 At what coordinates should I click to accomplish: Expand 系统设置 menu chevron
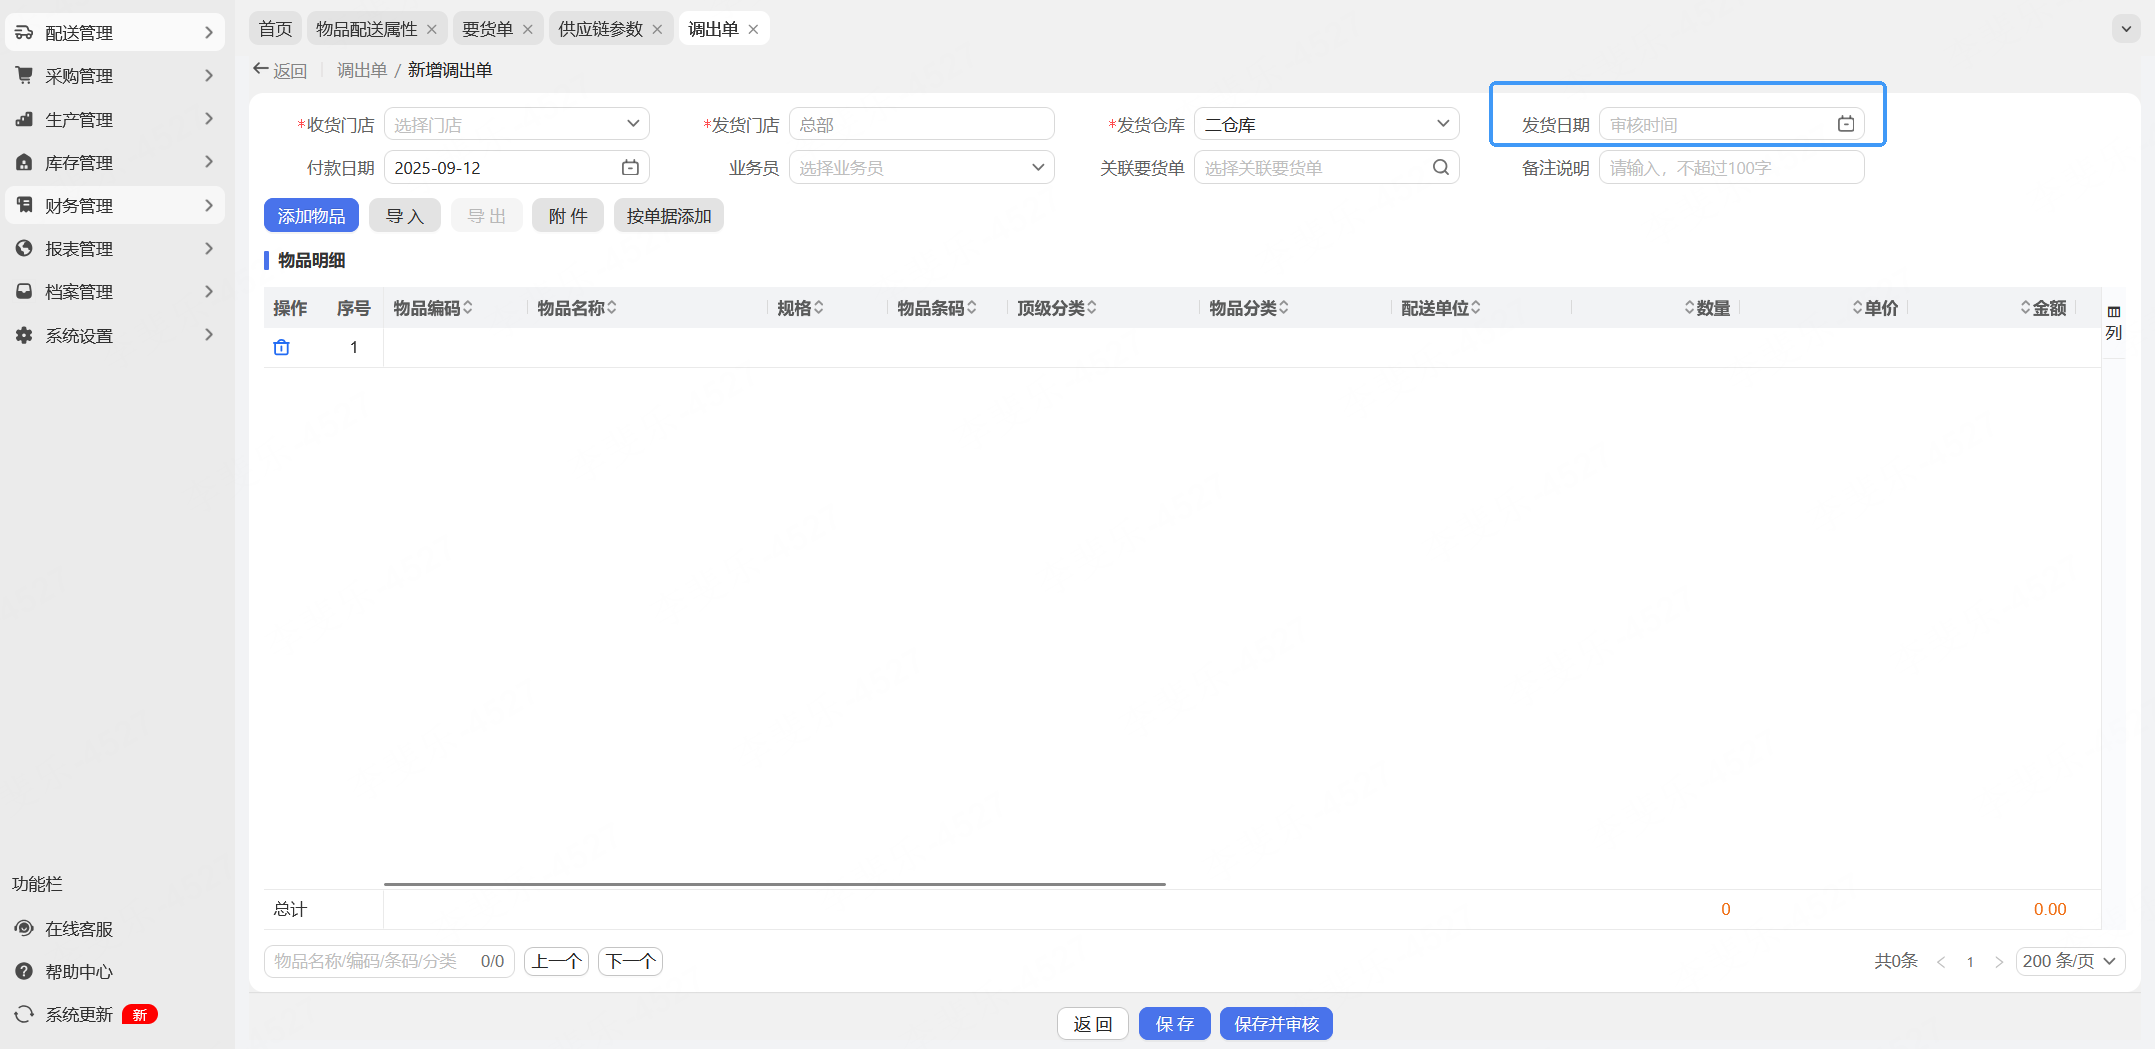pyautogui.click(x=209, y=335)
